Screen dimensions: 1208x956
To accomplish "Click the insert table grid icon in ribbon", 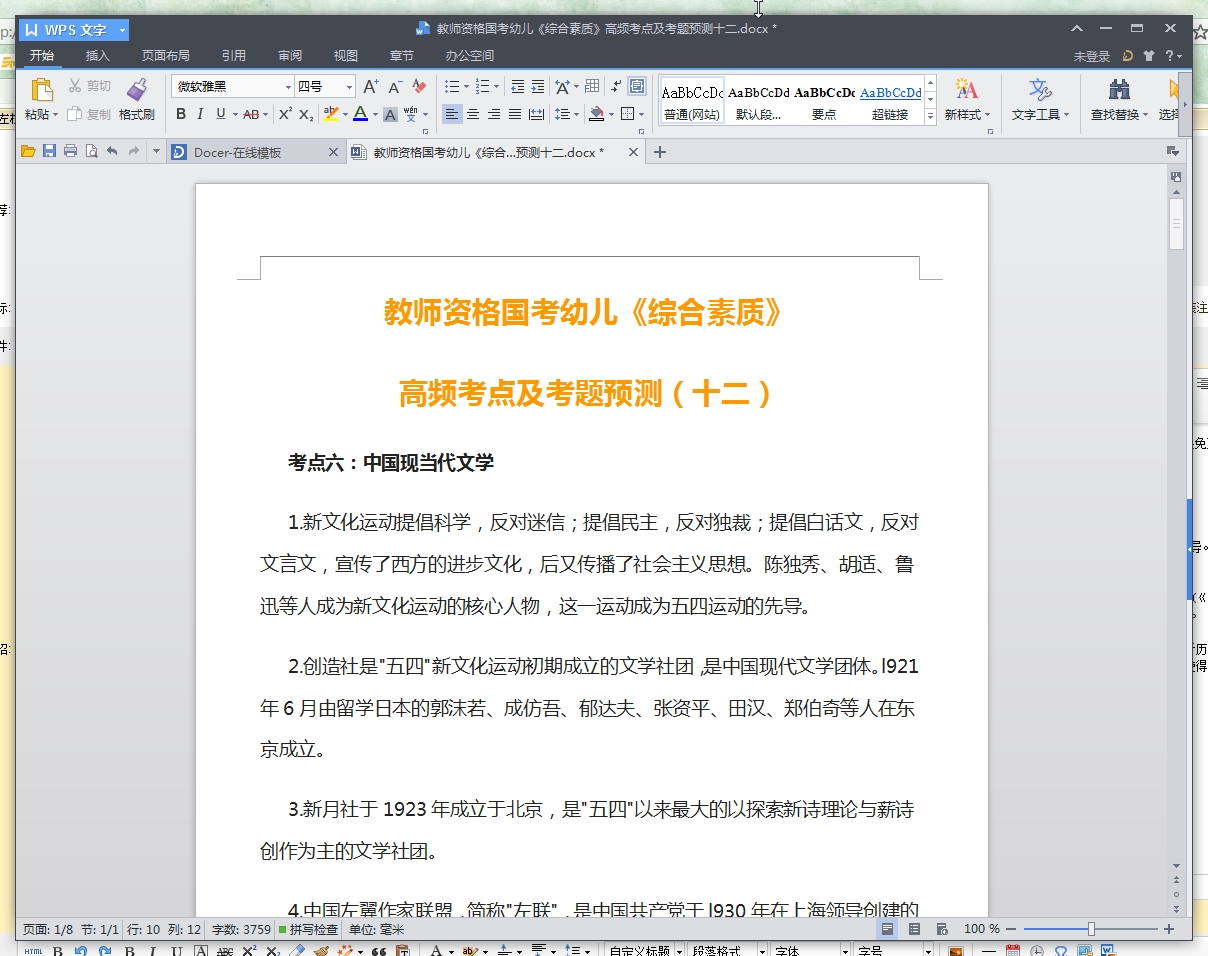I will click(x=592, y=87).
